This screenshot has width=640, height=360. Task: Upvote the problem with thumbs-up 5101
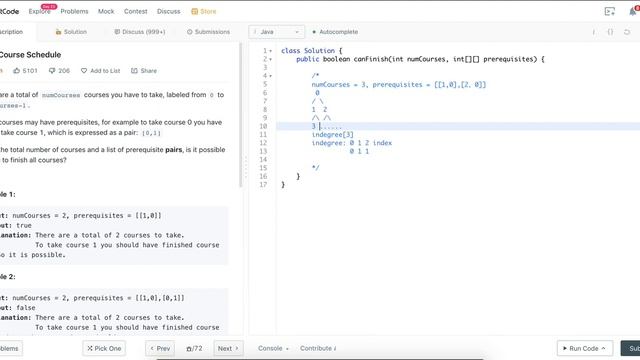[25, 71]
